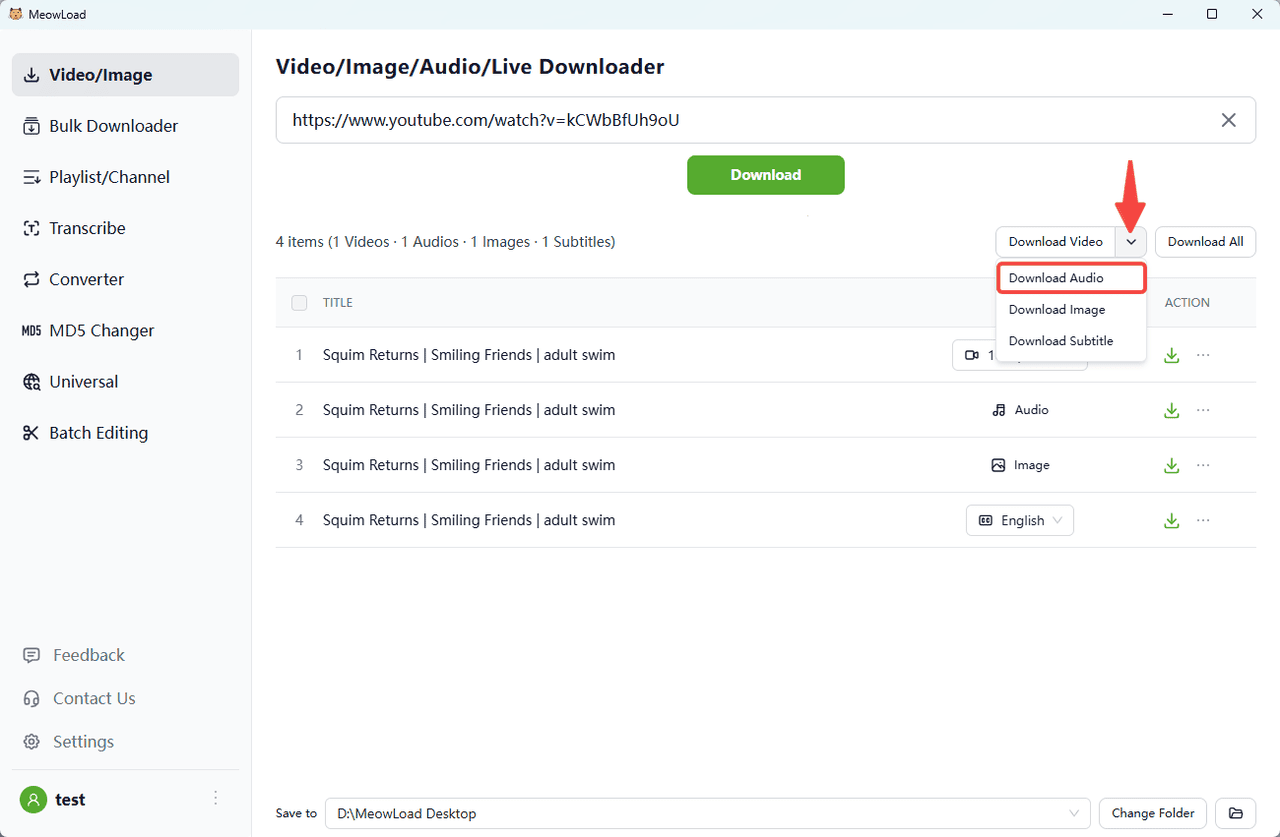Click the download icon for the Audio row

[1171, 410]
